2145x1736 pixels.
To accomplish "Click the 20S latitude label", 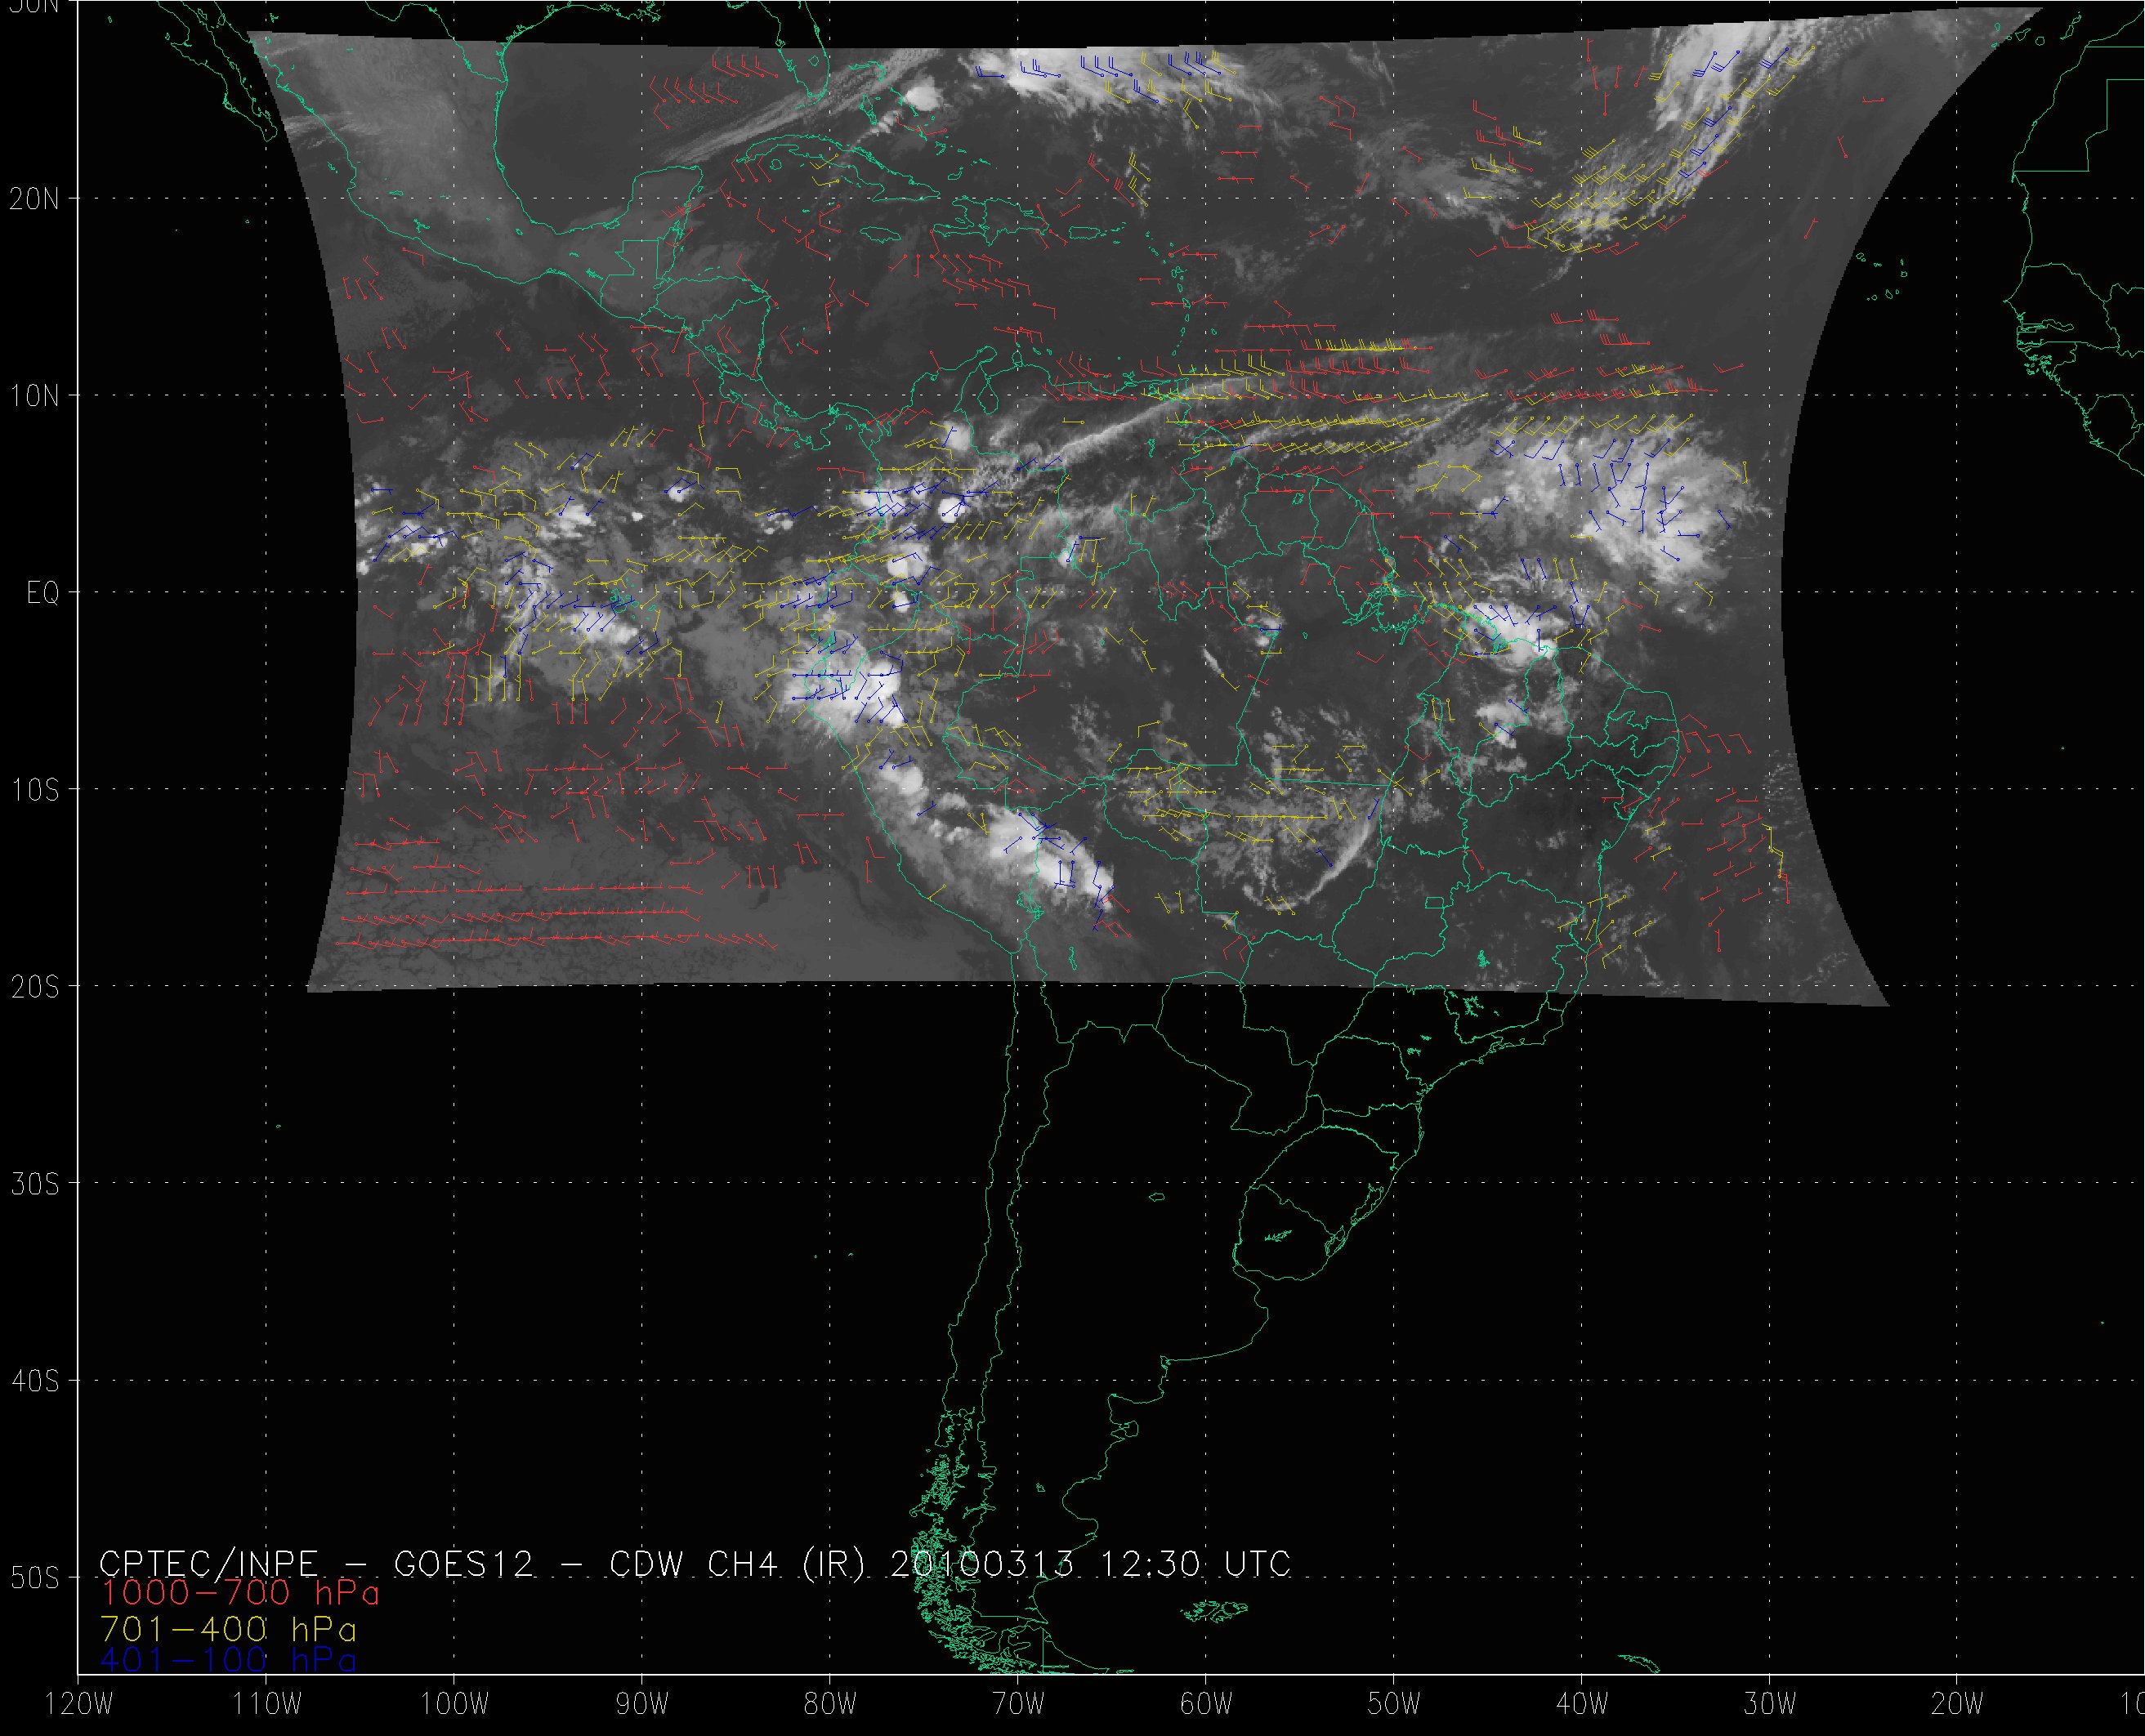I will (34, 987).
